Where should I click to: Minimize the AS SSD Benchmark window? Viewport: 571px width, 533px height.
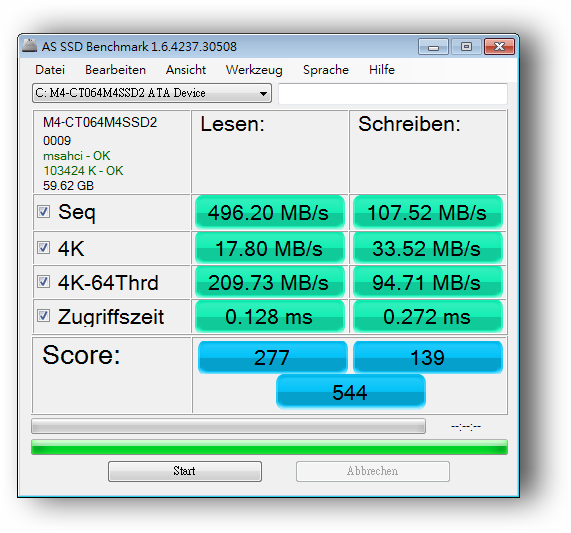coord(433,47)
